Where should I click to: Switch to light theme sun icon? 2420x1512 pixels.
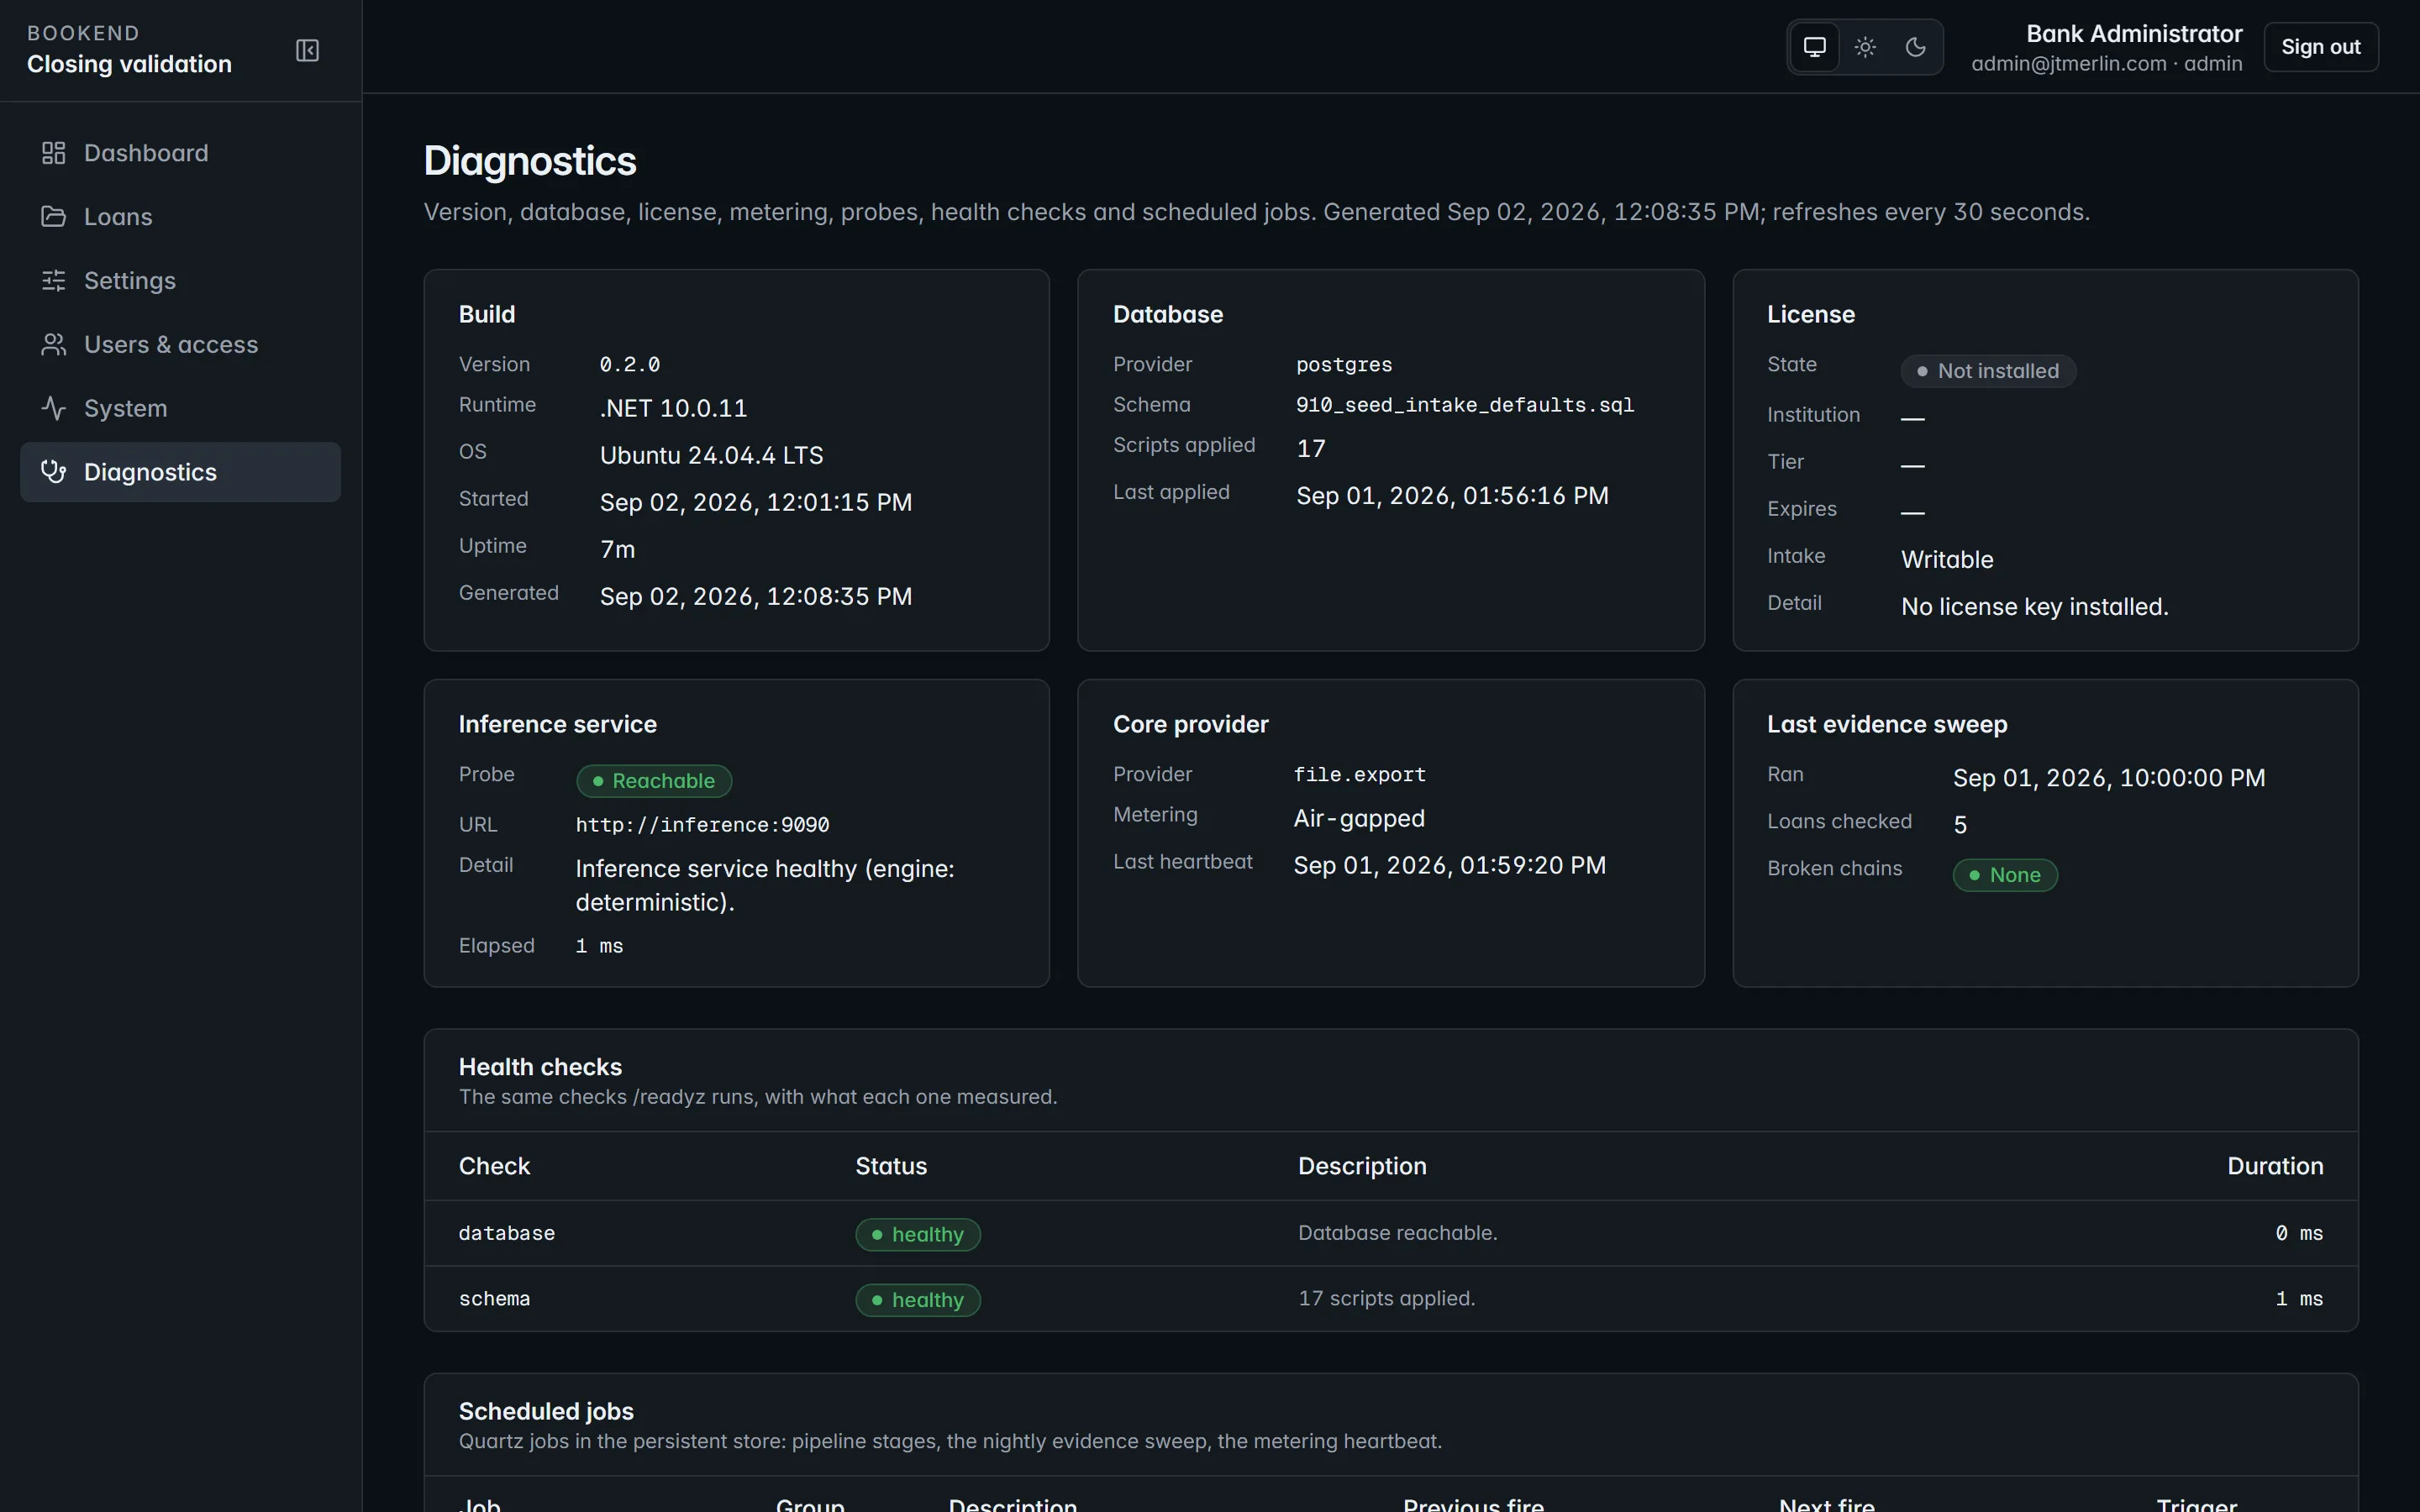click(1865, 47)
